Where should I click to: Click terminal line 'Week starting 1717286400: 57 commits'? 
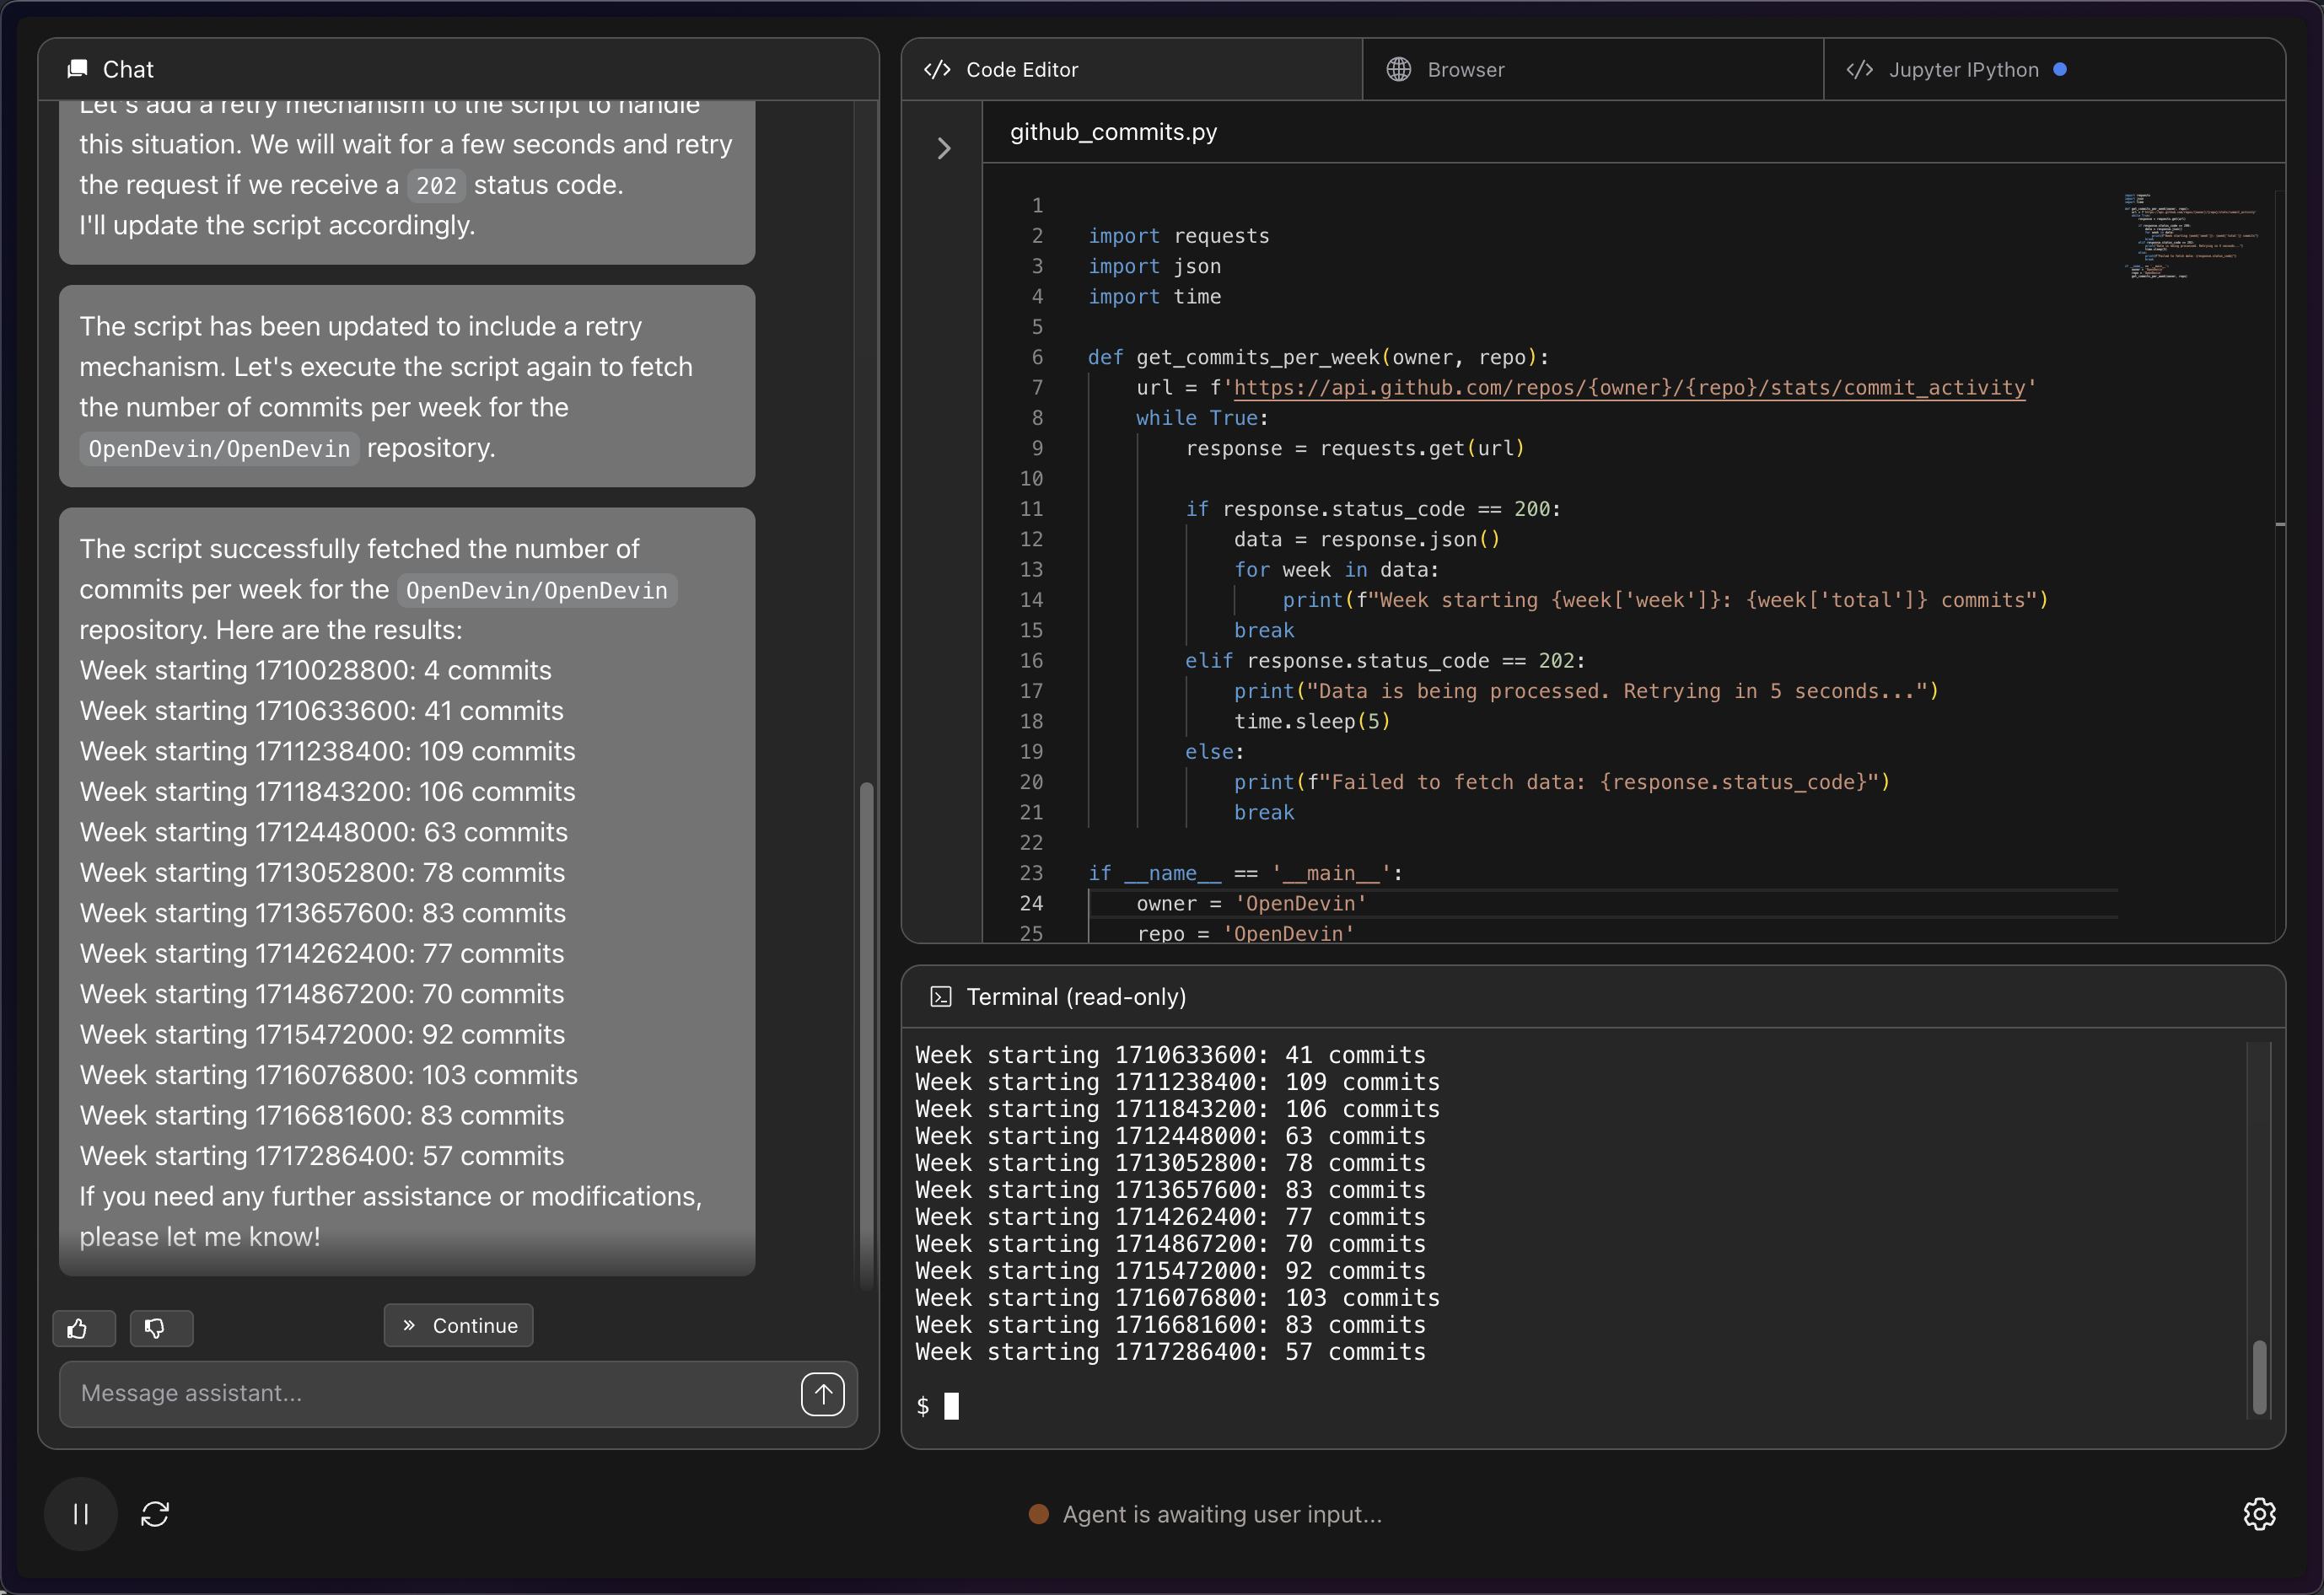[1171, 1353]
